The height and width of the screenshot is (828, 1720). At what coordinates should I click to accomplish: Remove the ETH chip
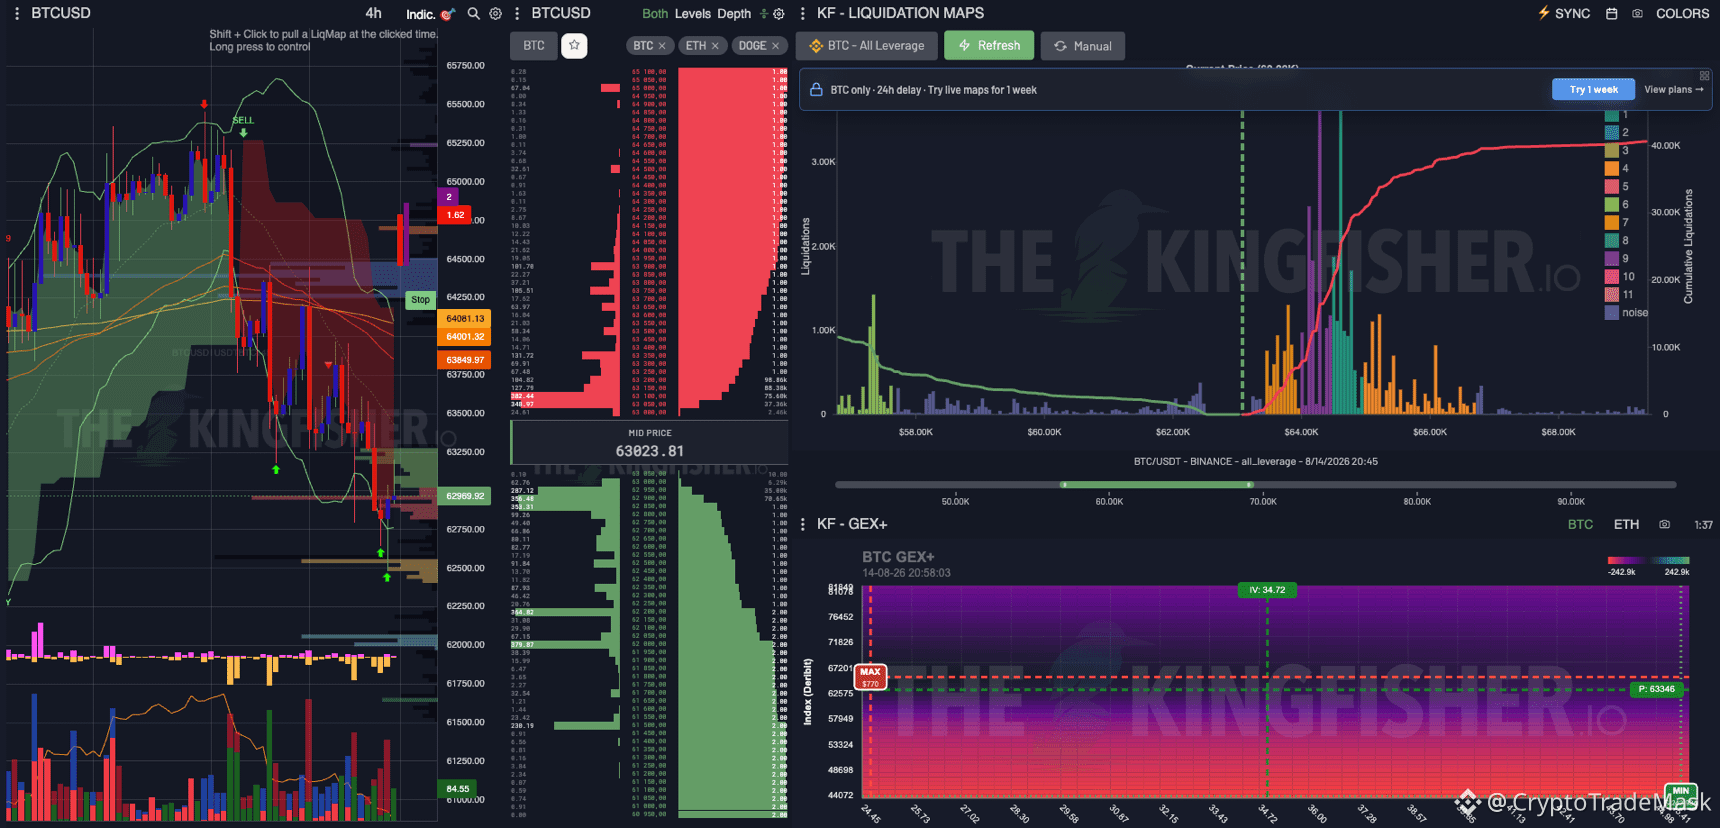(715, 46)
